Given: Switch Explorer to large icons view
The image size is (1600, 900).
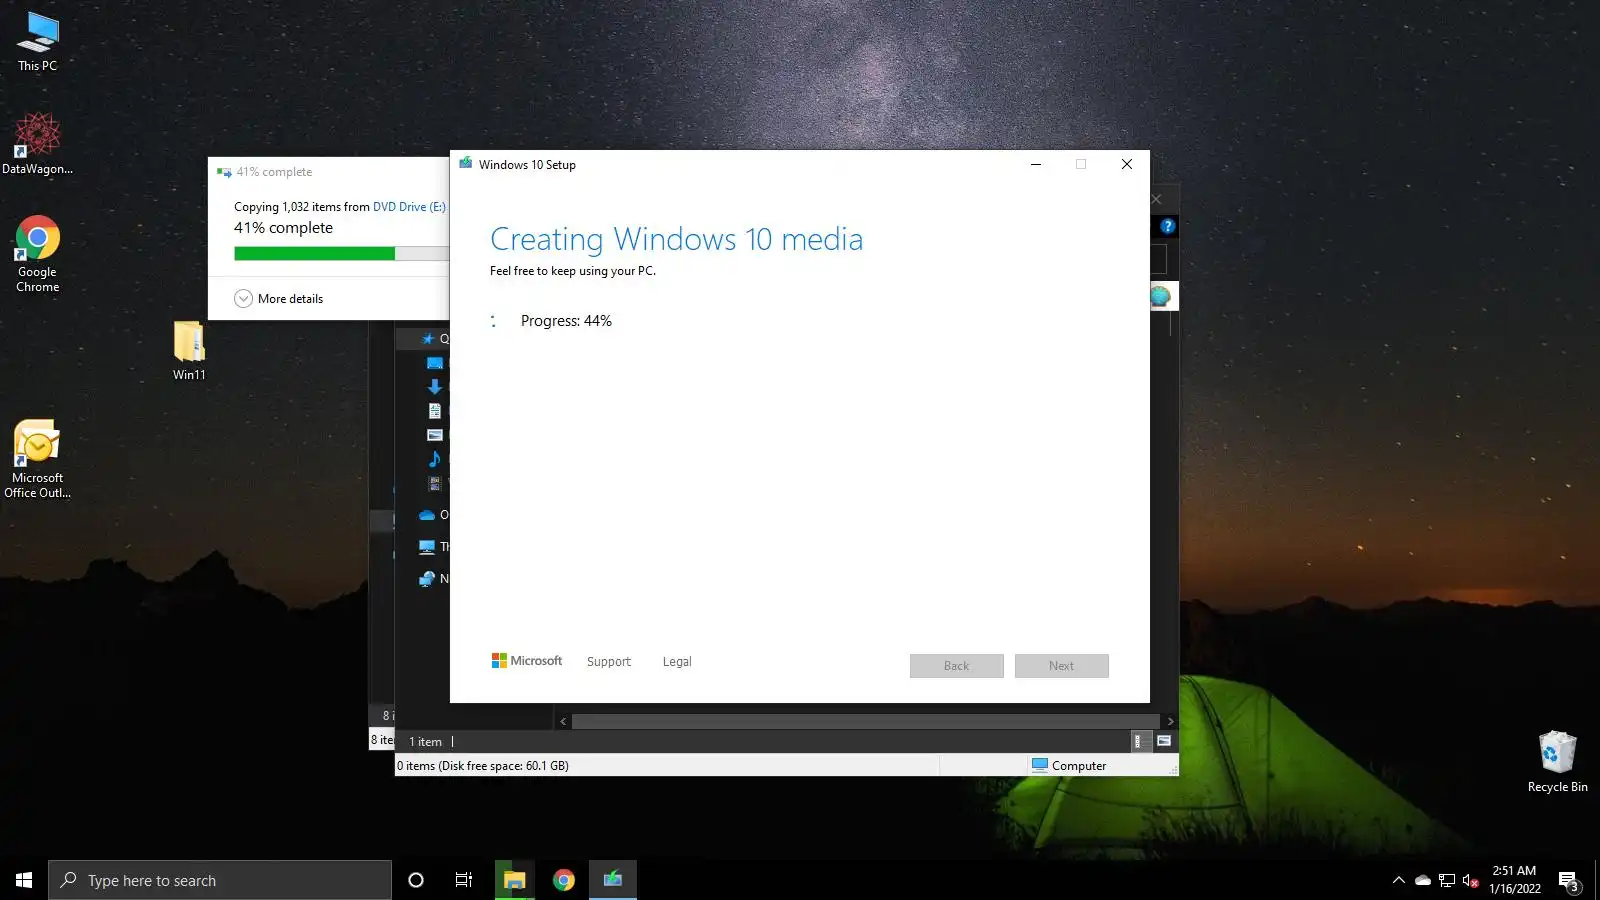Looking at the screenshot, I should [x=1164, y=741].
